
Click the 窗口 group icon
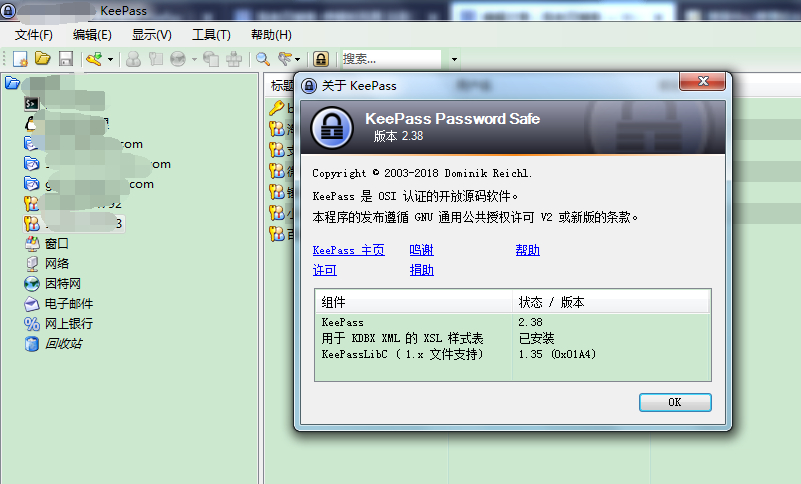[x=32, y=244]
